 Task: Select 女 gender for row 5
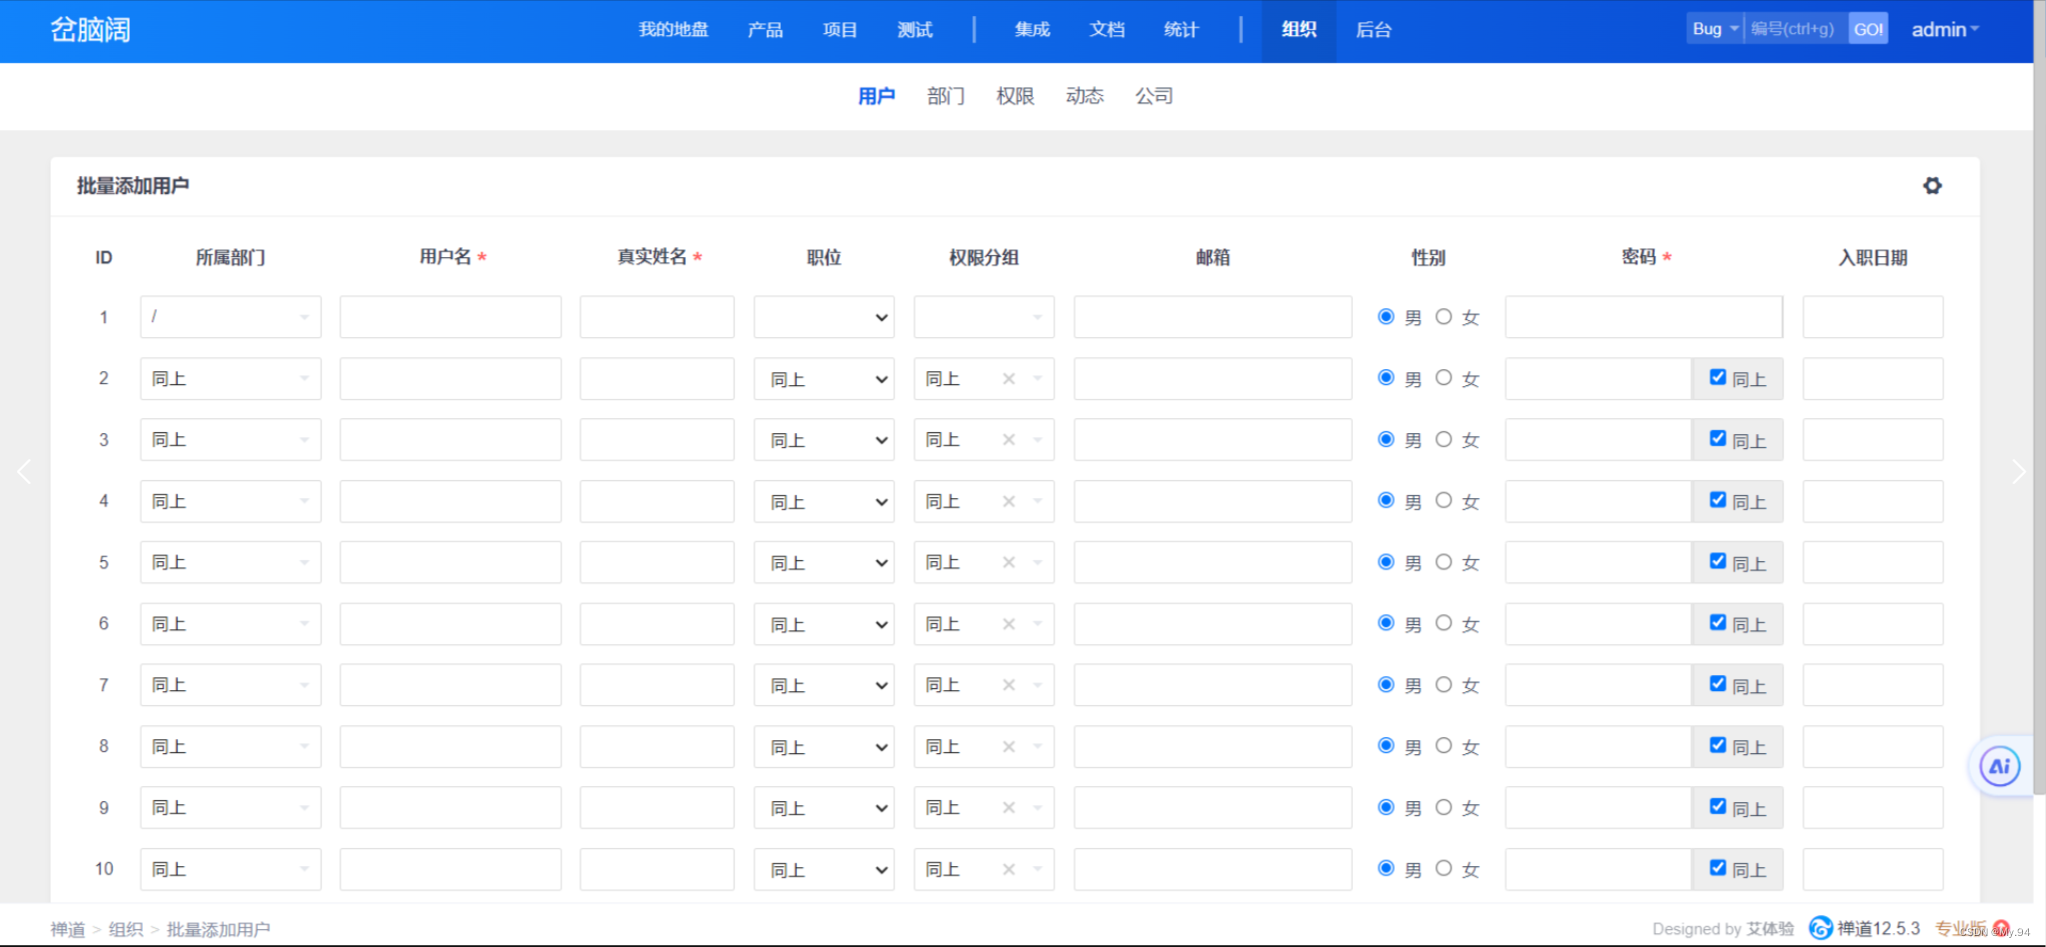coord(1444,561)
